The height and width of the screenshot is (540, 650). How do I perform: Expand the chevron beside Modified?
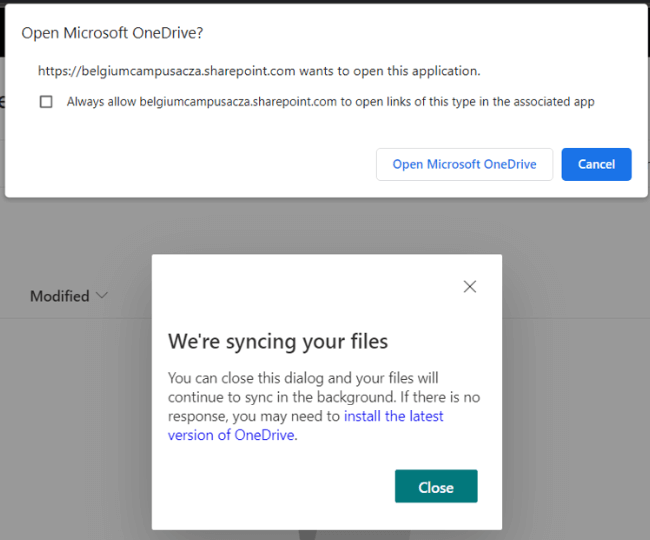click(101, 296)
